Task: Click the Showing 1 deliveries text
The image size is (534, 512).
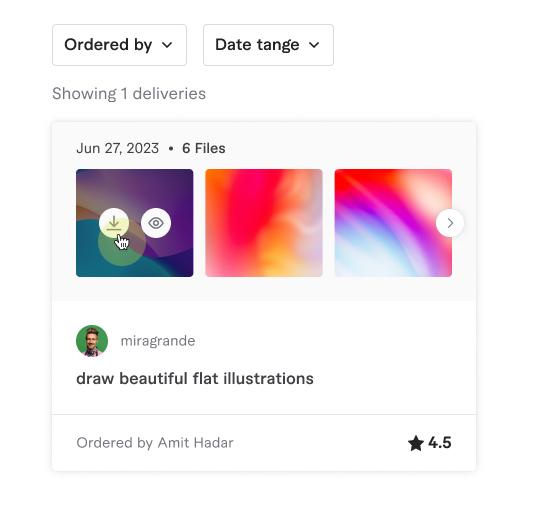Action: pos(129,94)
